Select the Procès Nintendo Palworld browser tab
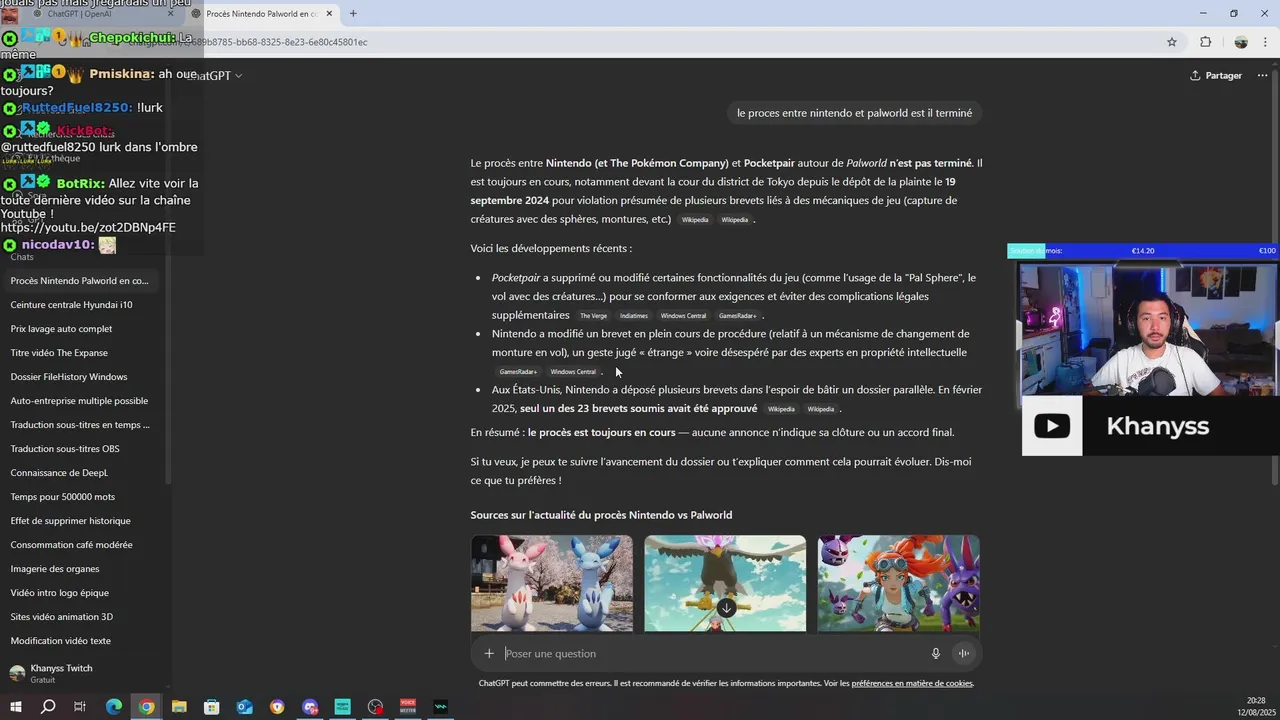The image size is (1280, 720). point(262,14)
